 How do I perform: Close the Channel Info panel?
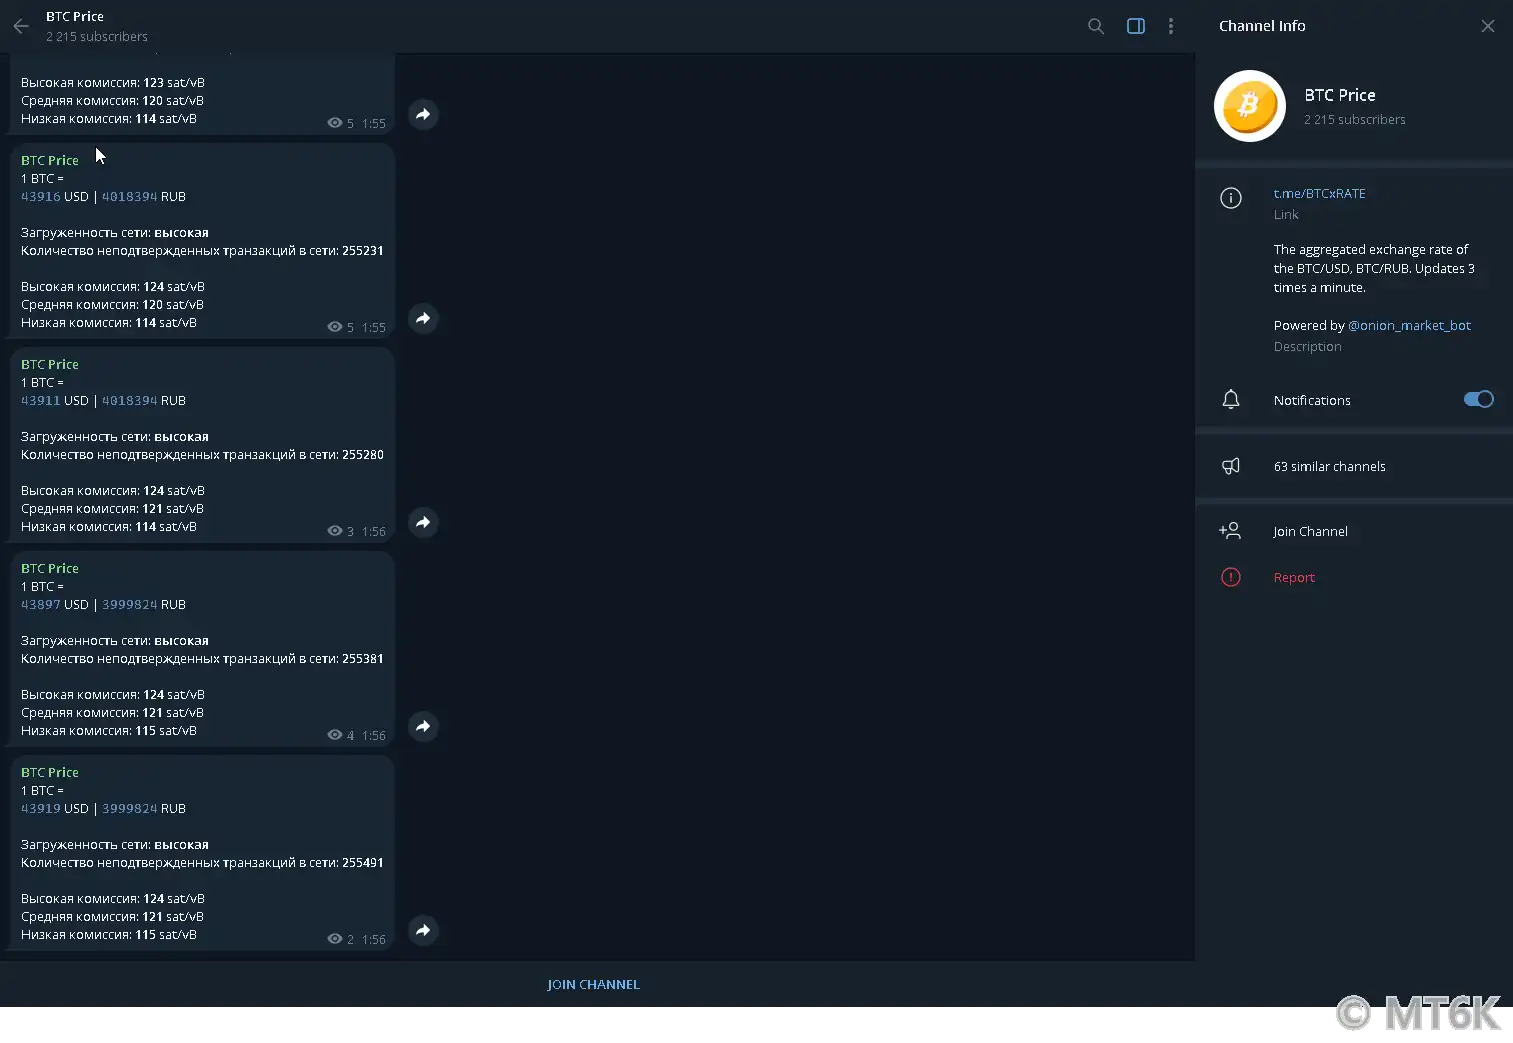pos(1488,26)
